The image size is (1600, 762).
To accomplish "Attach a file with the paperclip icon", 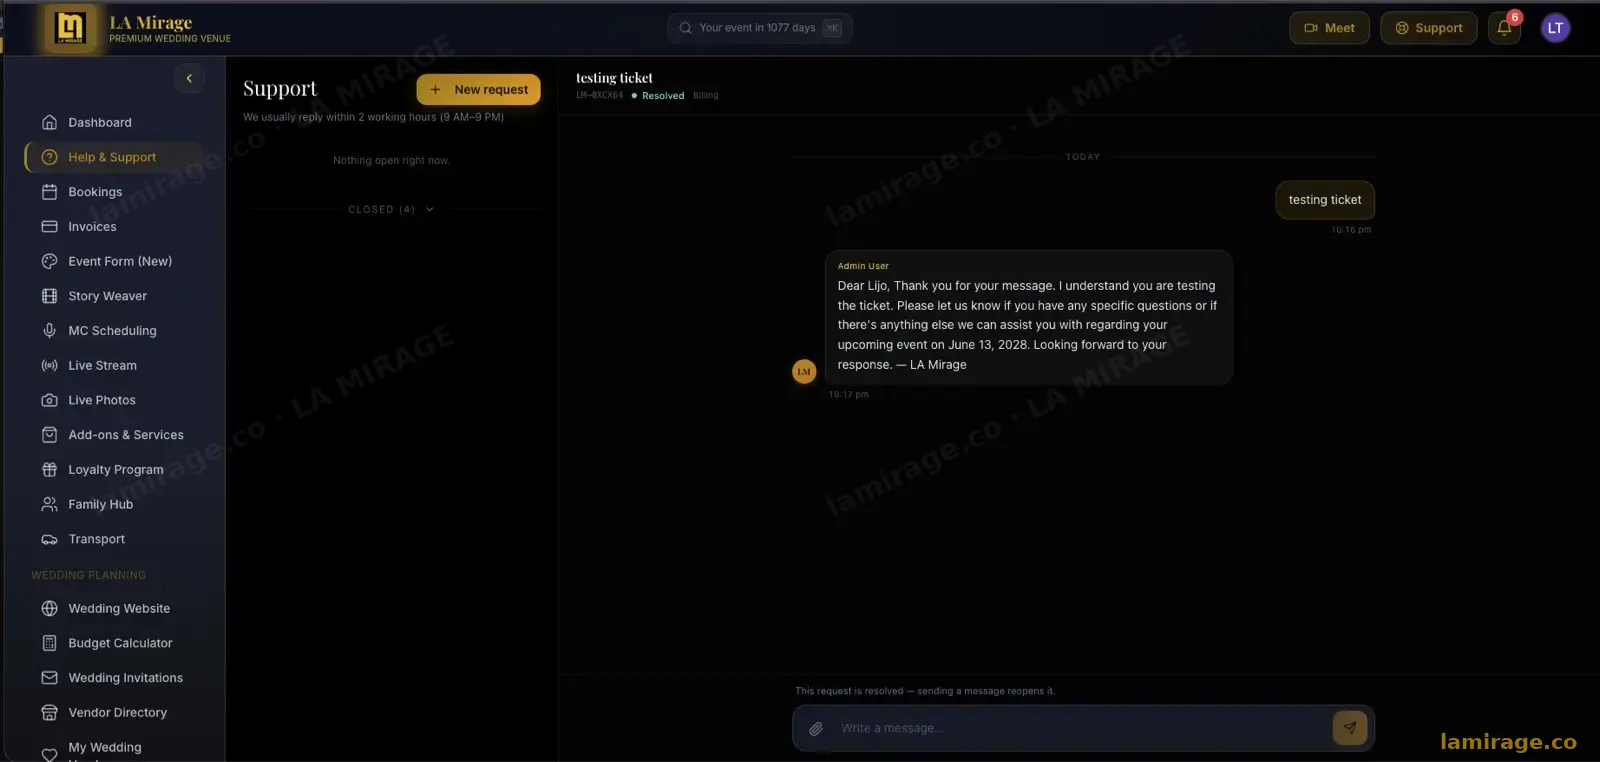I will coord(816,729).
